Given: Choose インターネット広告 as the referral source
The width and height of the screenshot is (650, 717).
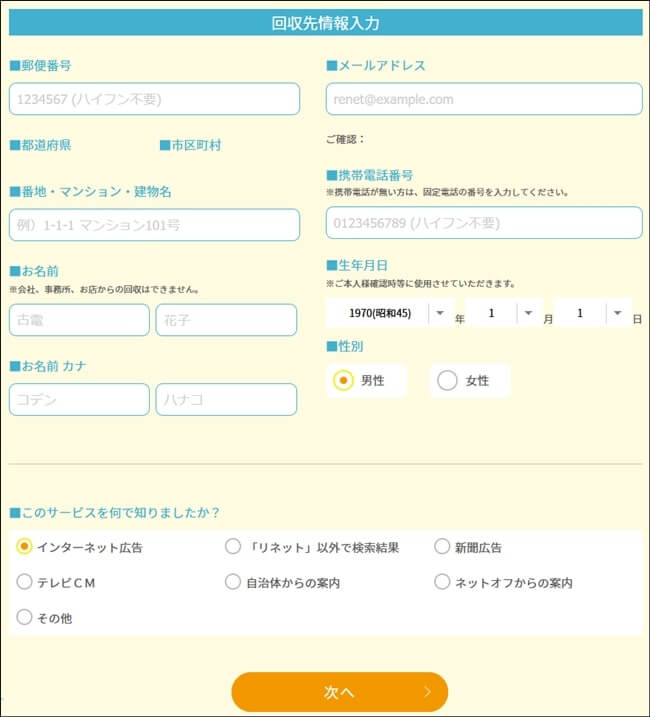Looking at the screenshot, I should pyautogui.click(x=25, y=547).
